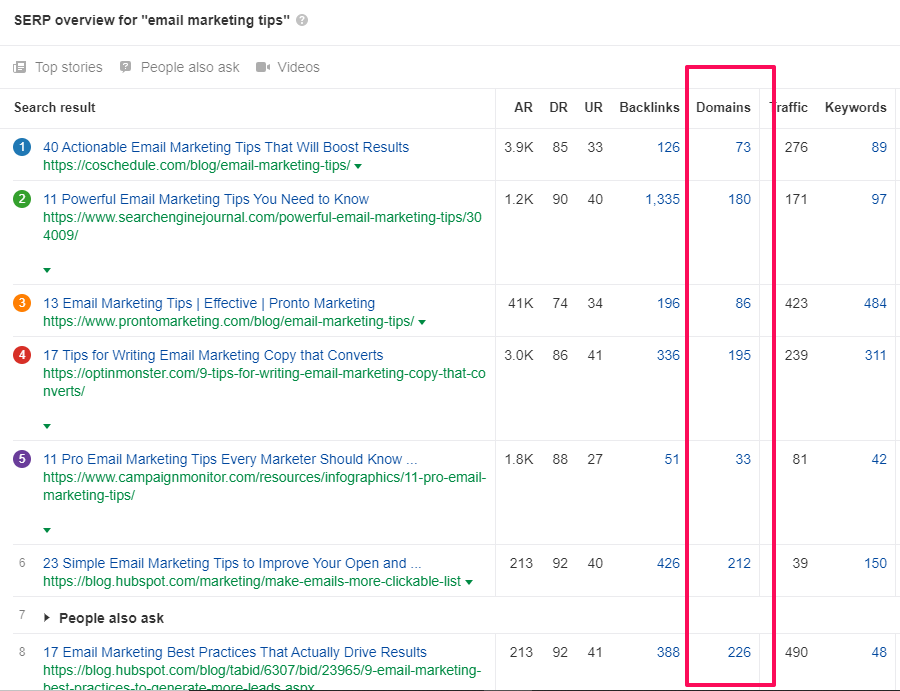Click the 212 domains value for HubSpot
This screenshot has height=691, width=900.
coord(738,563)
